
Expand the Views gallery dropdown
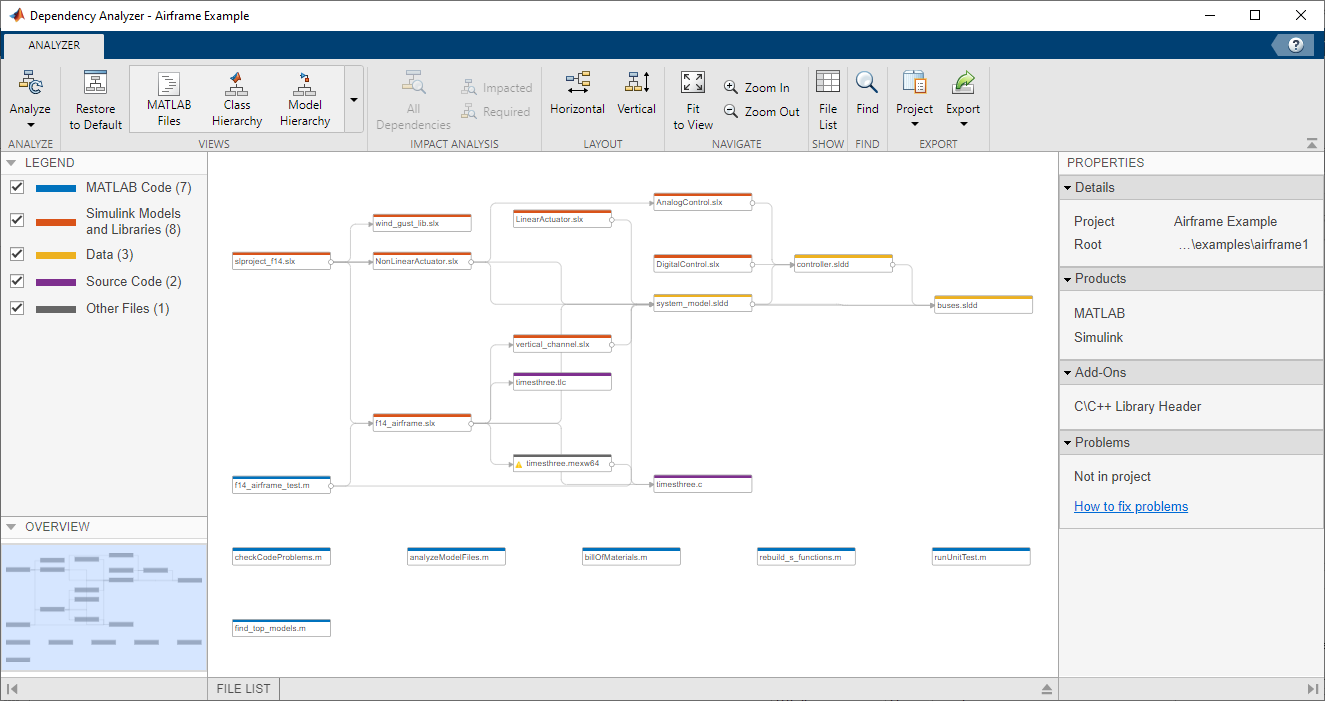point(354,99)
